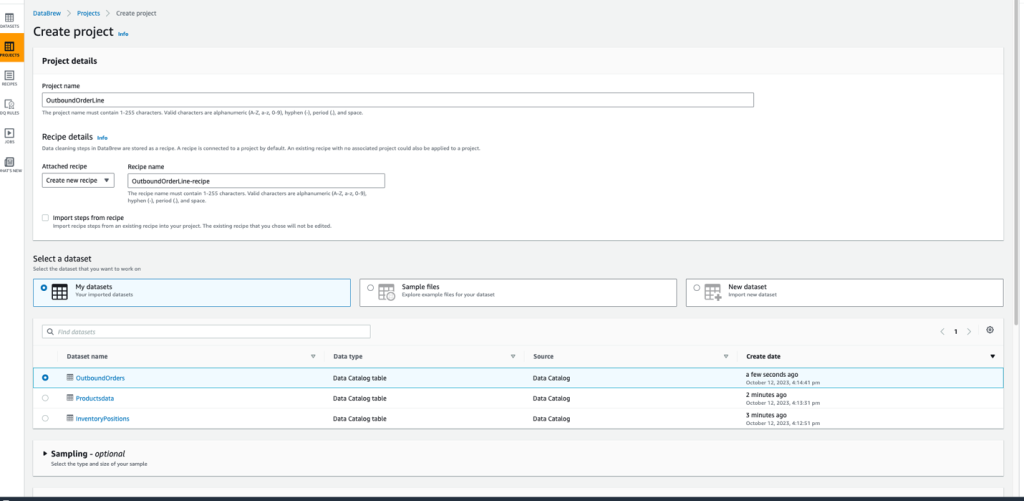Select the My datasets radio option
The height and width of the screenshot is (501, 1024).
[x=44, y=287]
